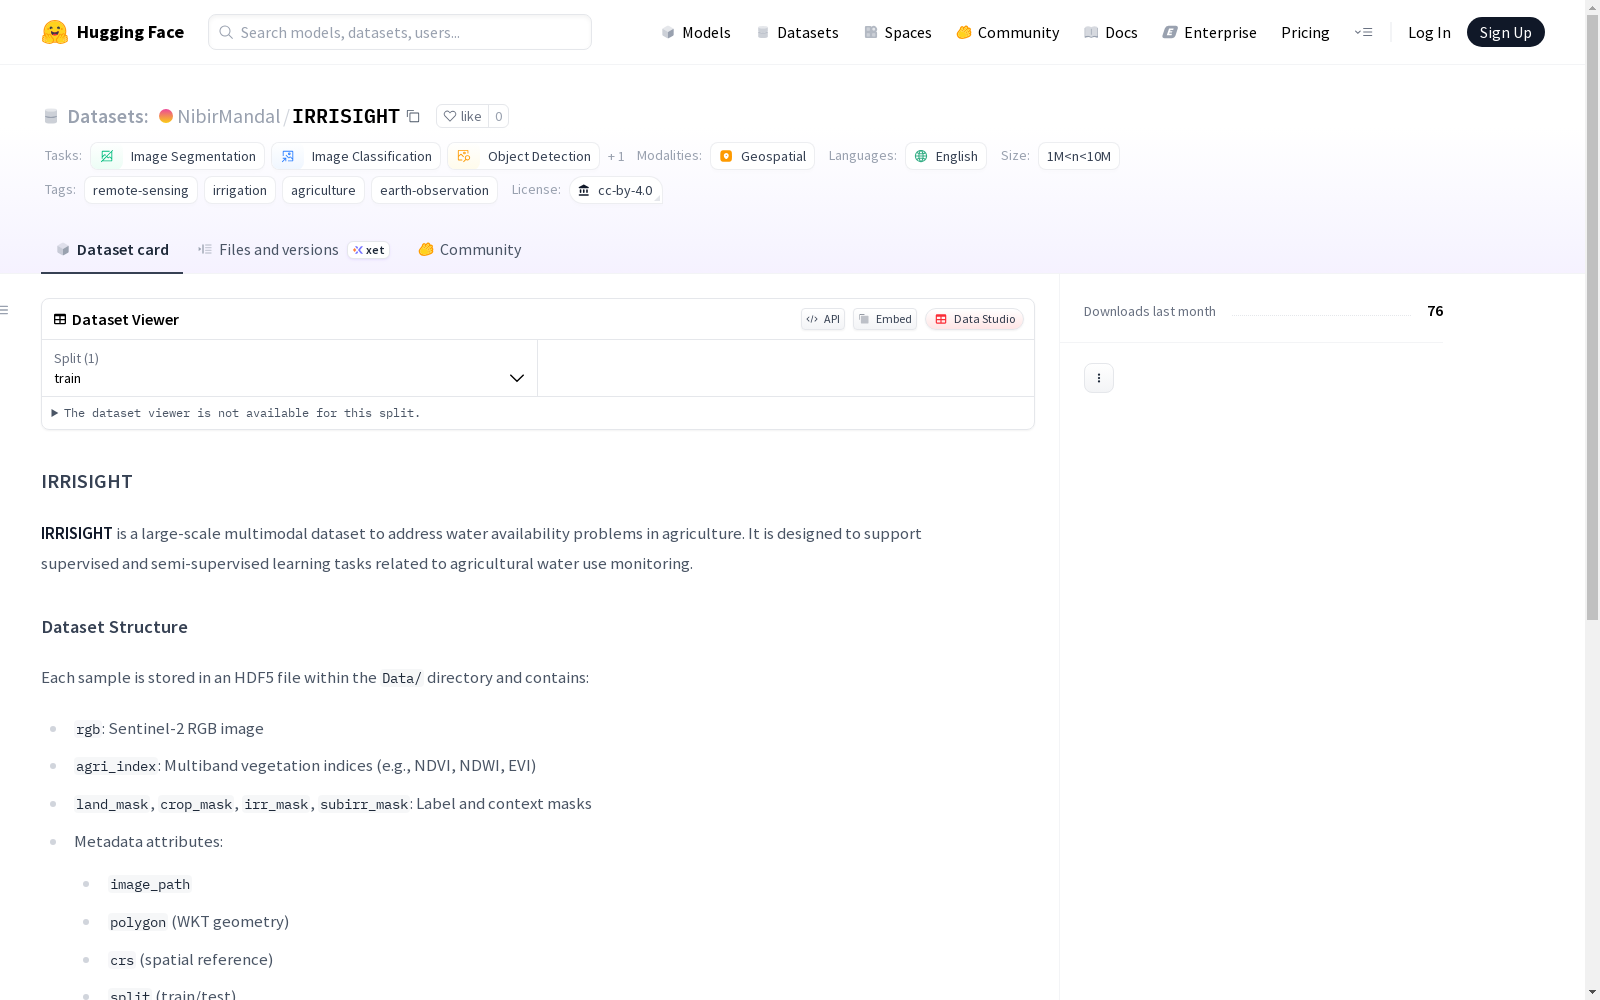
Task: Click the Image Segmentation task icon
Action: tap(107, 156)
